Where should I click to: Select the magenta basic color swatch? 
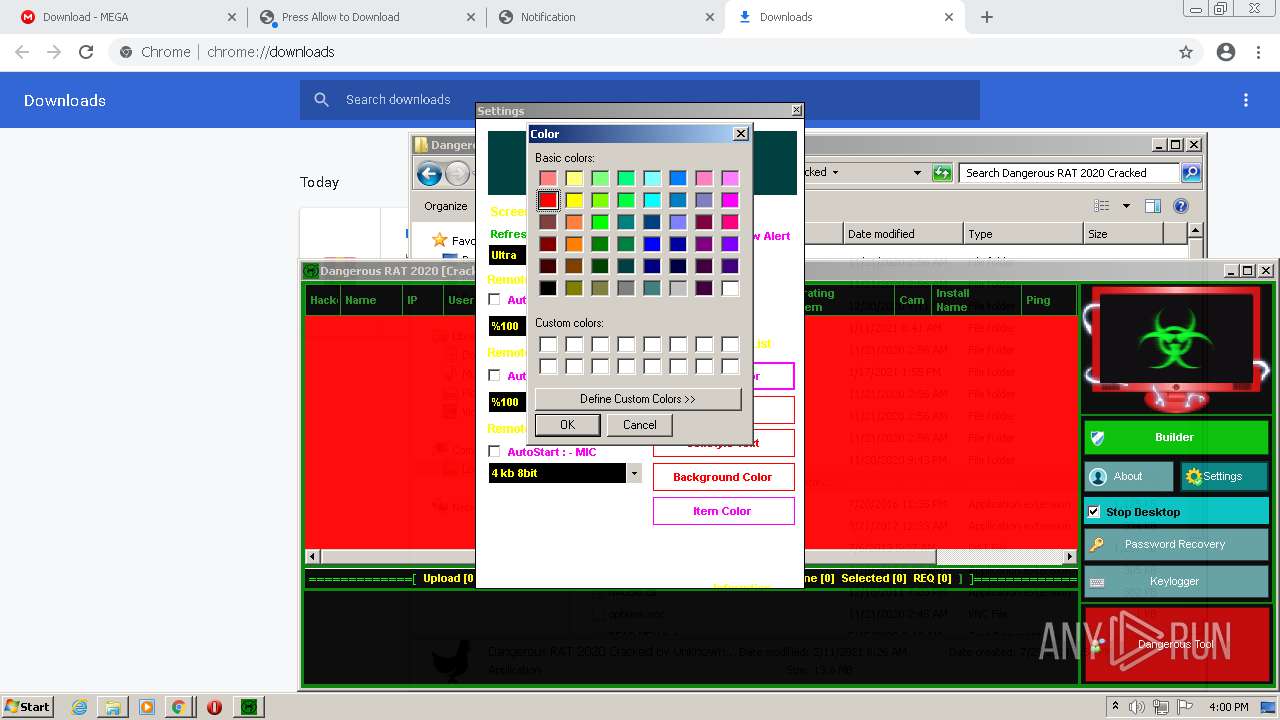[730, 200]
